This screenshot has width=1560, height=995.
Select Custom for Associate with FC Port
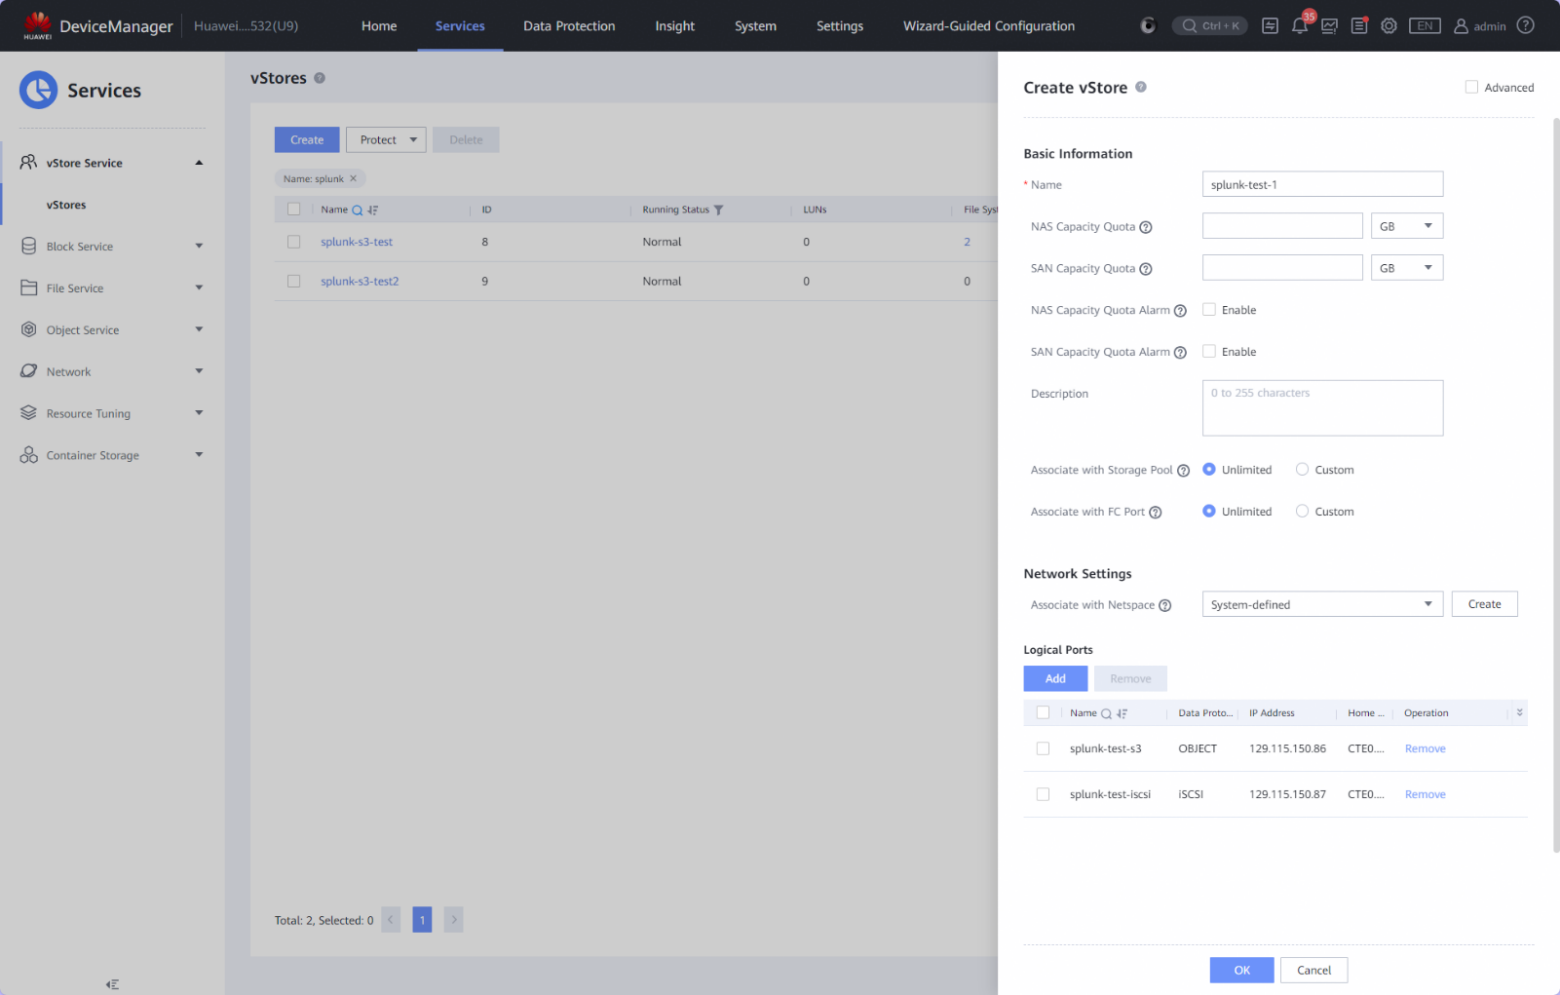[x=1302, y=511]
